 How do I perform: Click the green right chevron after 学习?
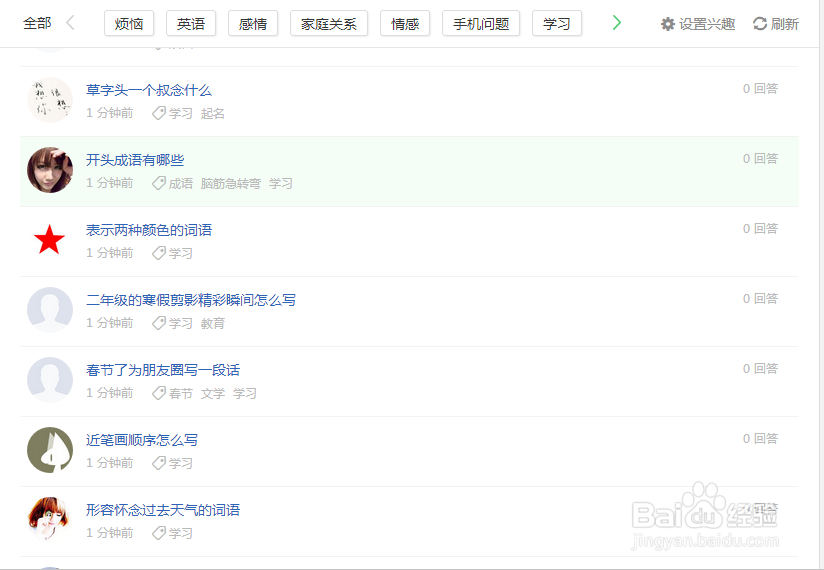(x=617, y=23)
